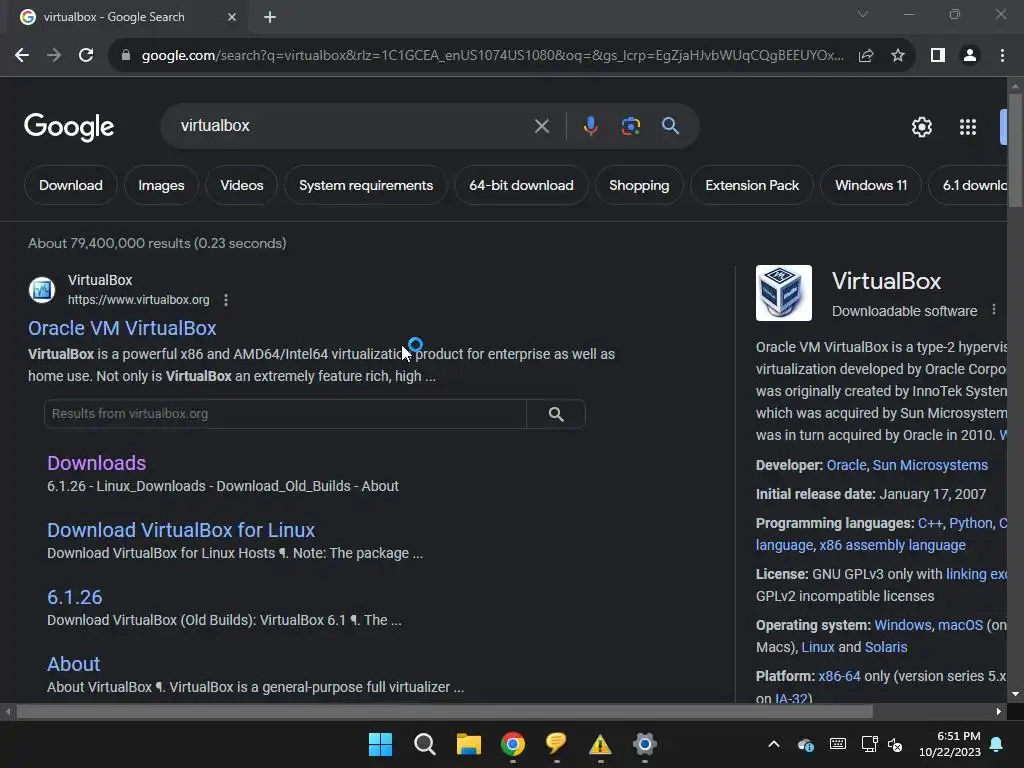
Task: Select 64-bit download filter chip
Action: 521,185
